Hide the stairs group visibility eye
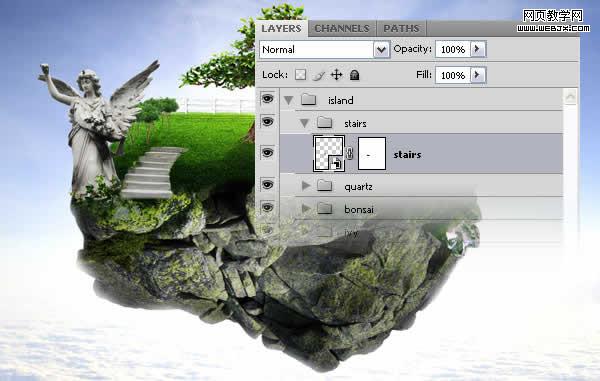The height and width of the screenshot is (381, 600). [x=267, y=122]
